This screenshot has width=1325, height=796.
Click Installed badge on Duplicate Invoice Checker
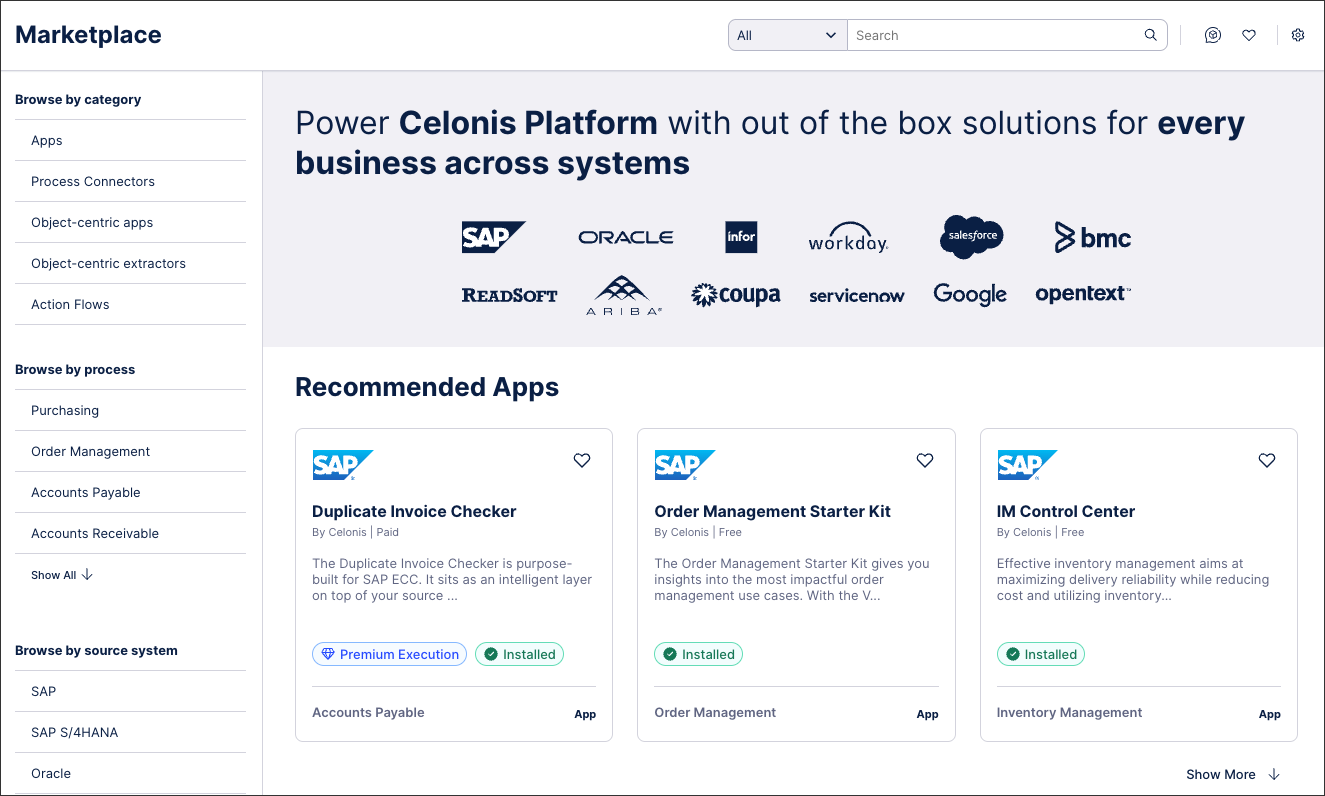(x=519, y=654)
